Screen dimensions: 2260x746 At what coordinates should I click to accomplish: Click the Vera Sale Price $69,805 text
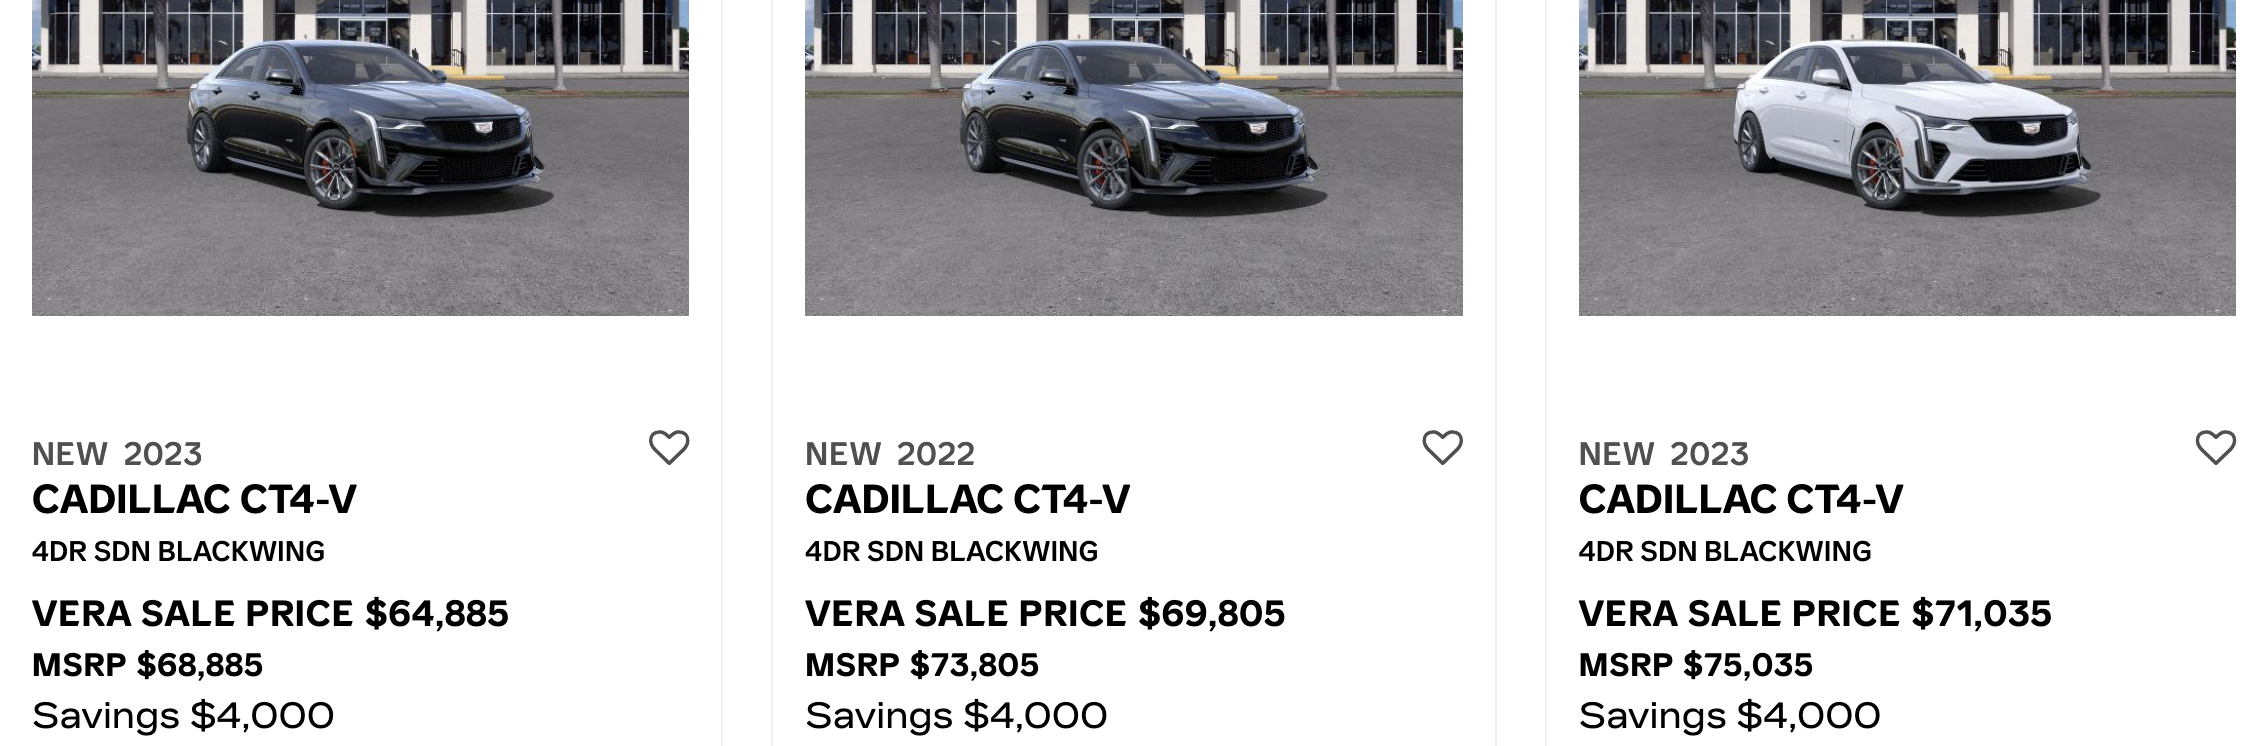(x=1044, y=613)
